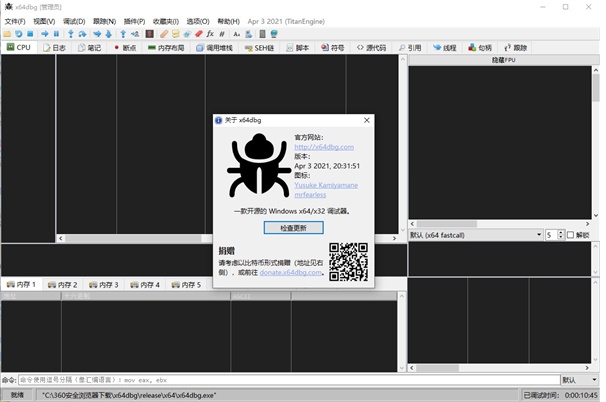606x402 pixels.
Task: Click the Run Till Return icon
Action: coord(123,34)
